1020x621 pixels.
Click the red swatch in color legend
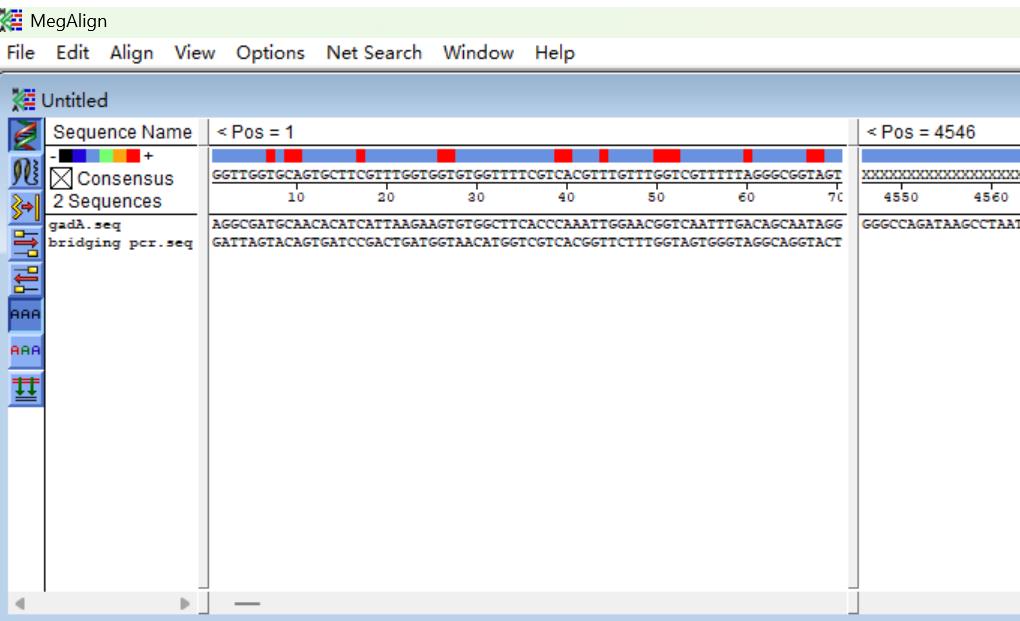[133, 156]
